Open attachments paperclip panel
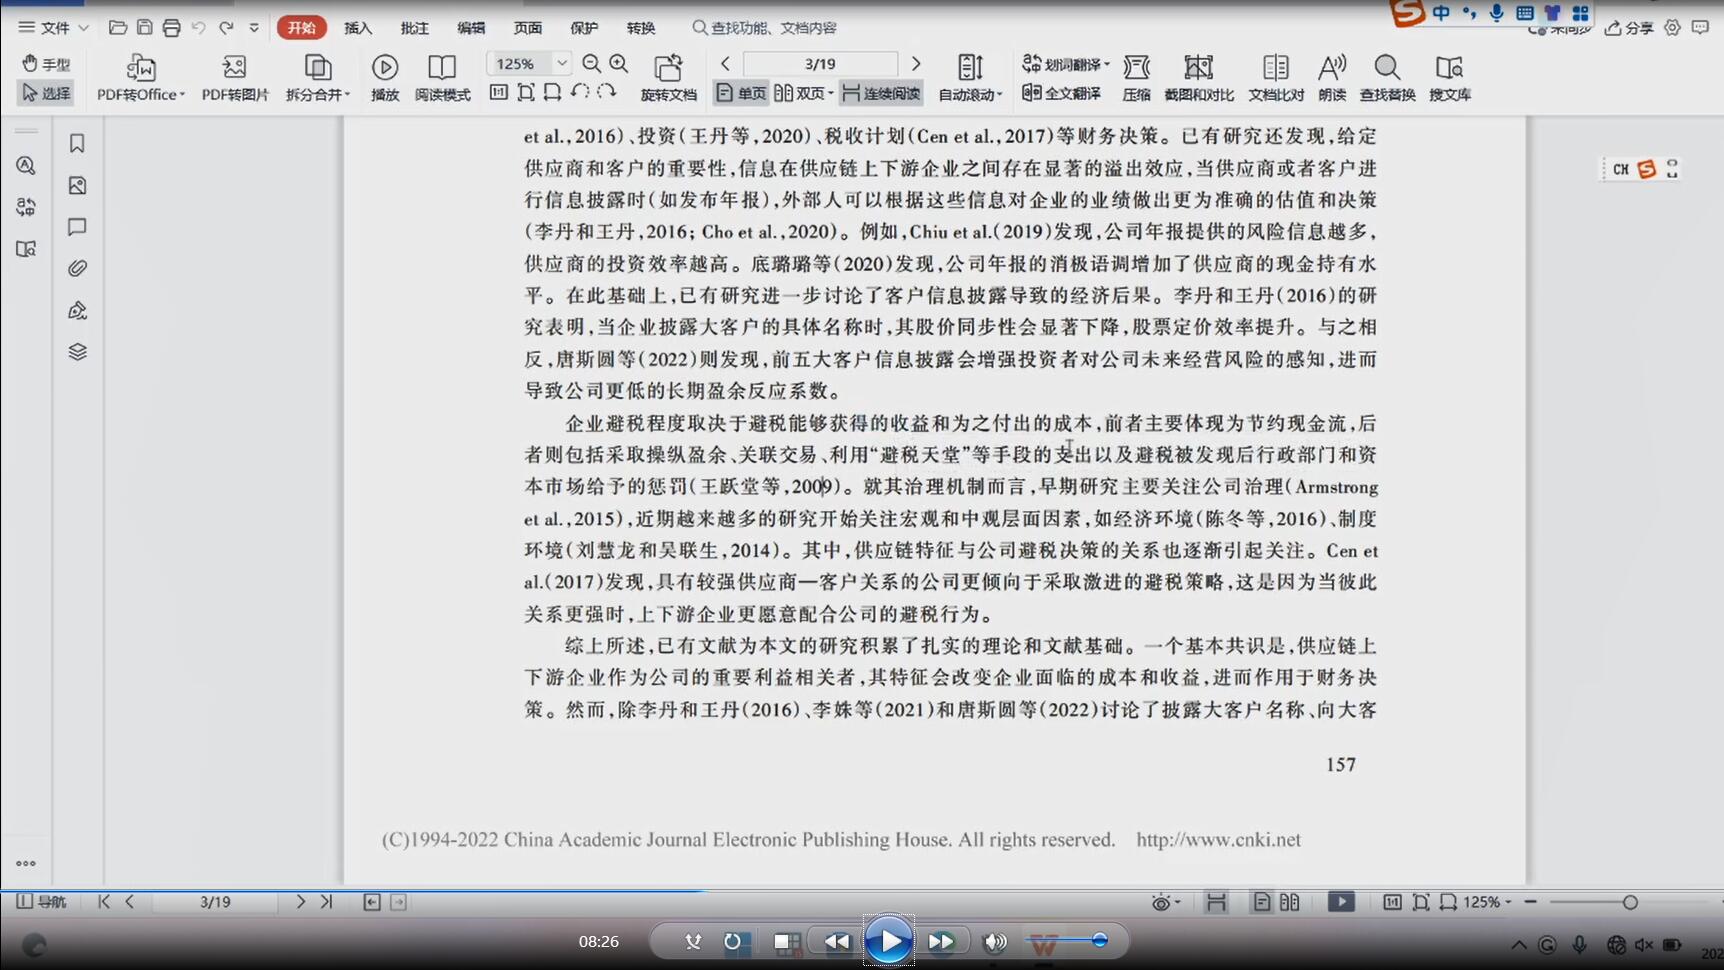Viewport: 1724px width, 970px height. coord(77,269)
